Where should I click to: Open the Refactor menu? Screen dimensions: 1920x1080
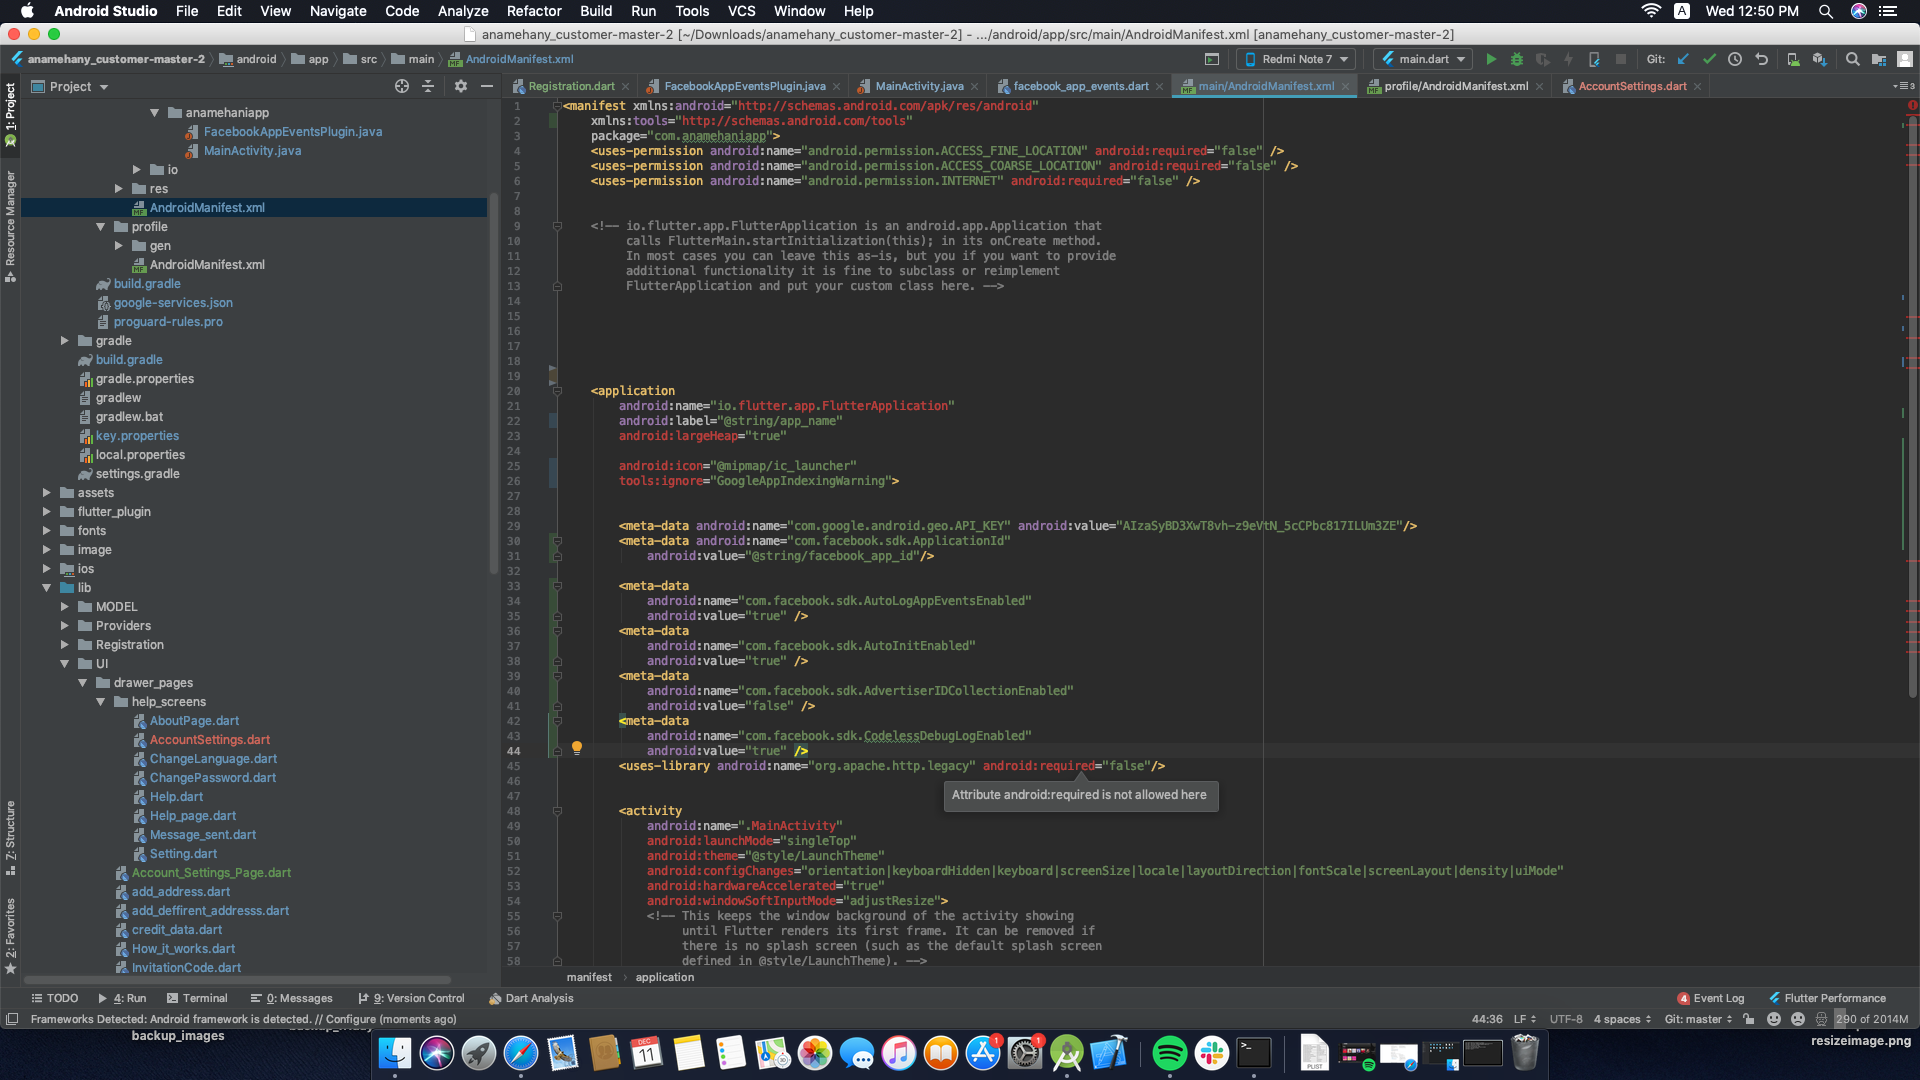point(533,11)
